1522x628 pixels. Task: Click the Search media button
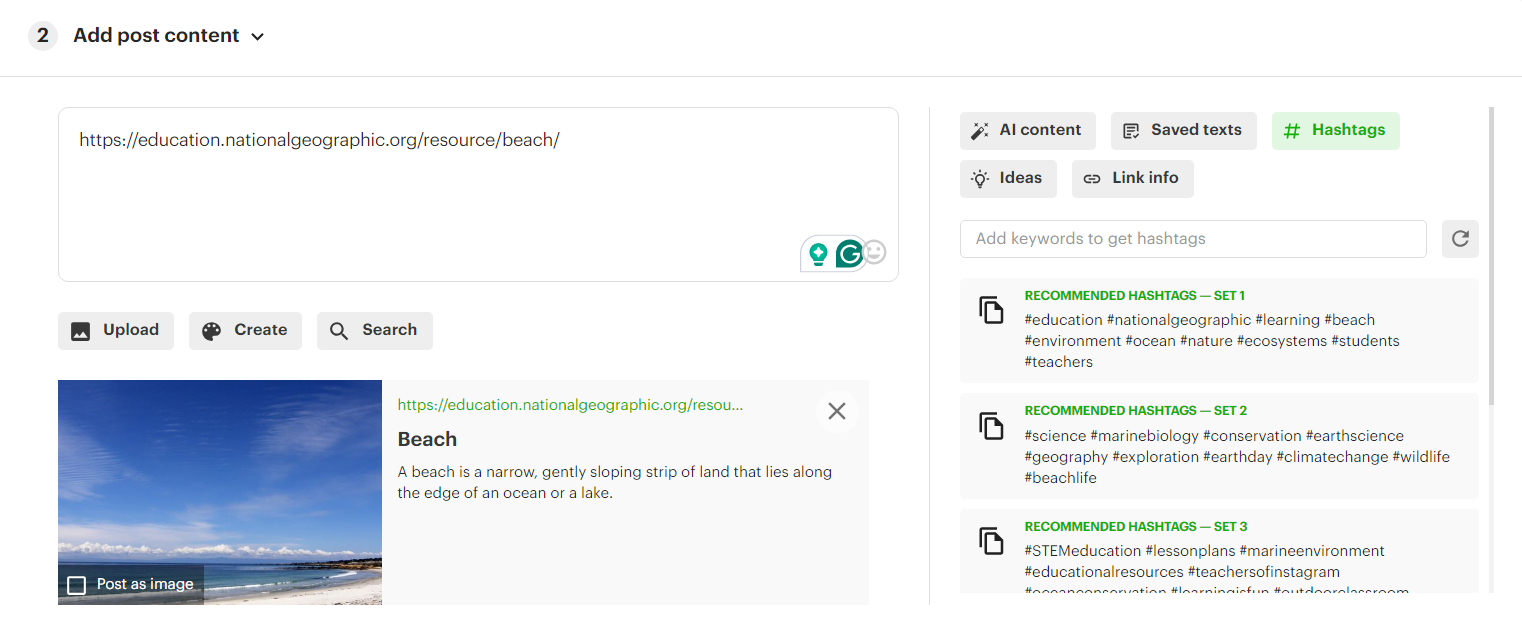374,330
